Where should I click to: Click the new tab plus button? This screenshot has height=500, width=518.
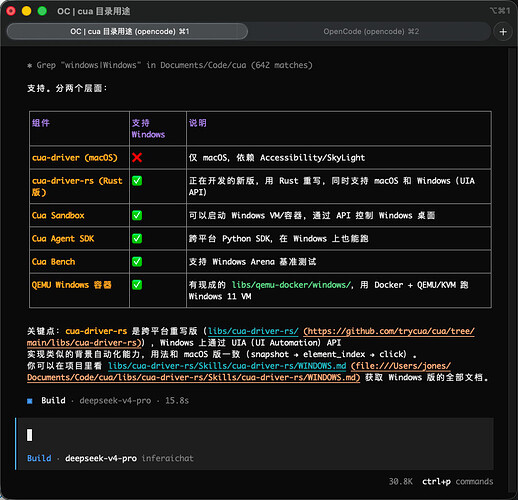503,32
